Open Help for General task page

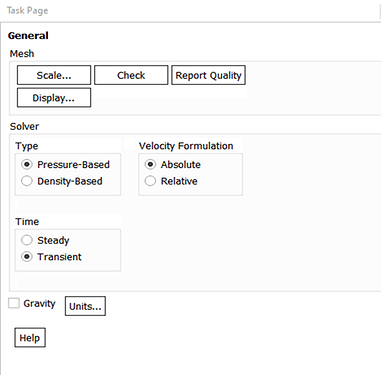tap(30, 338)
